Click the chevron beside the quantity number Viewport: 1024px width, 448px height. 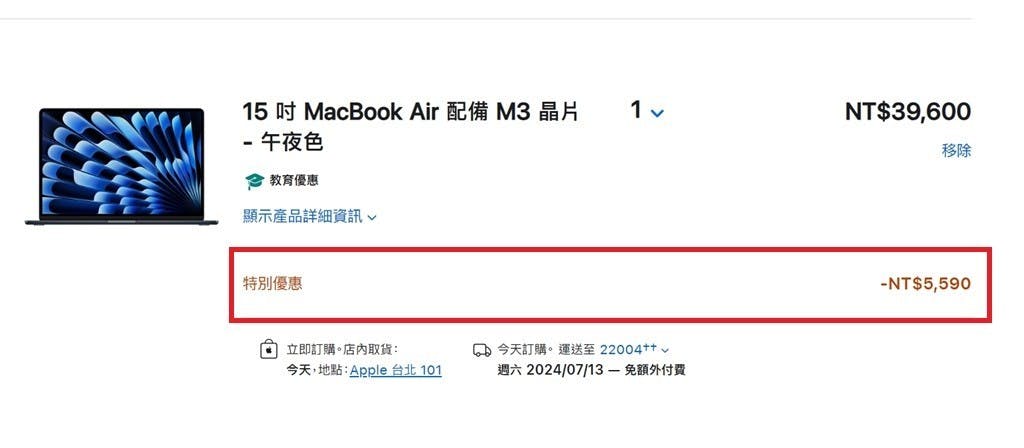(657, 113)
